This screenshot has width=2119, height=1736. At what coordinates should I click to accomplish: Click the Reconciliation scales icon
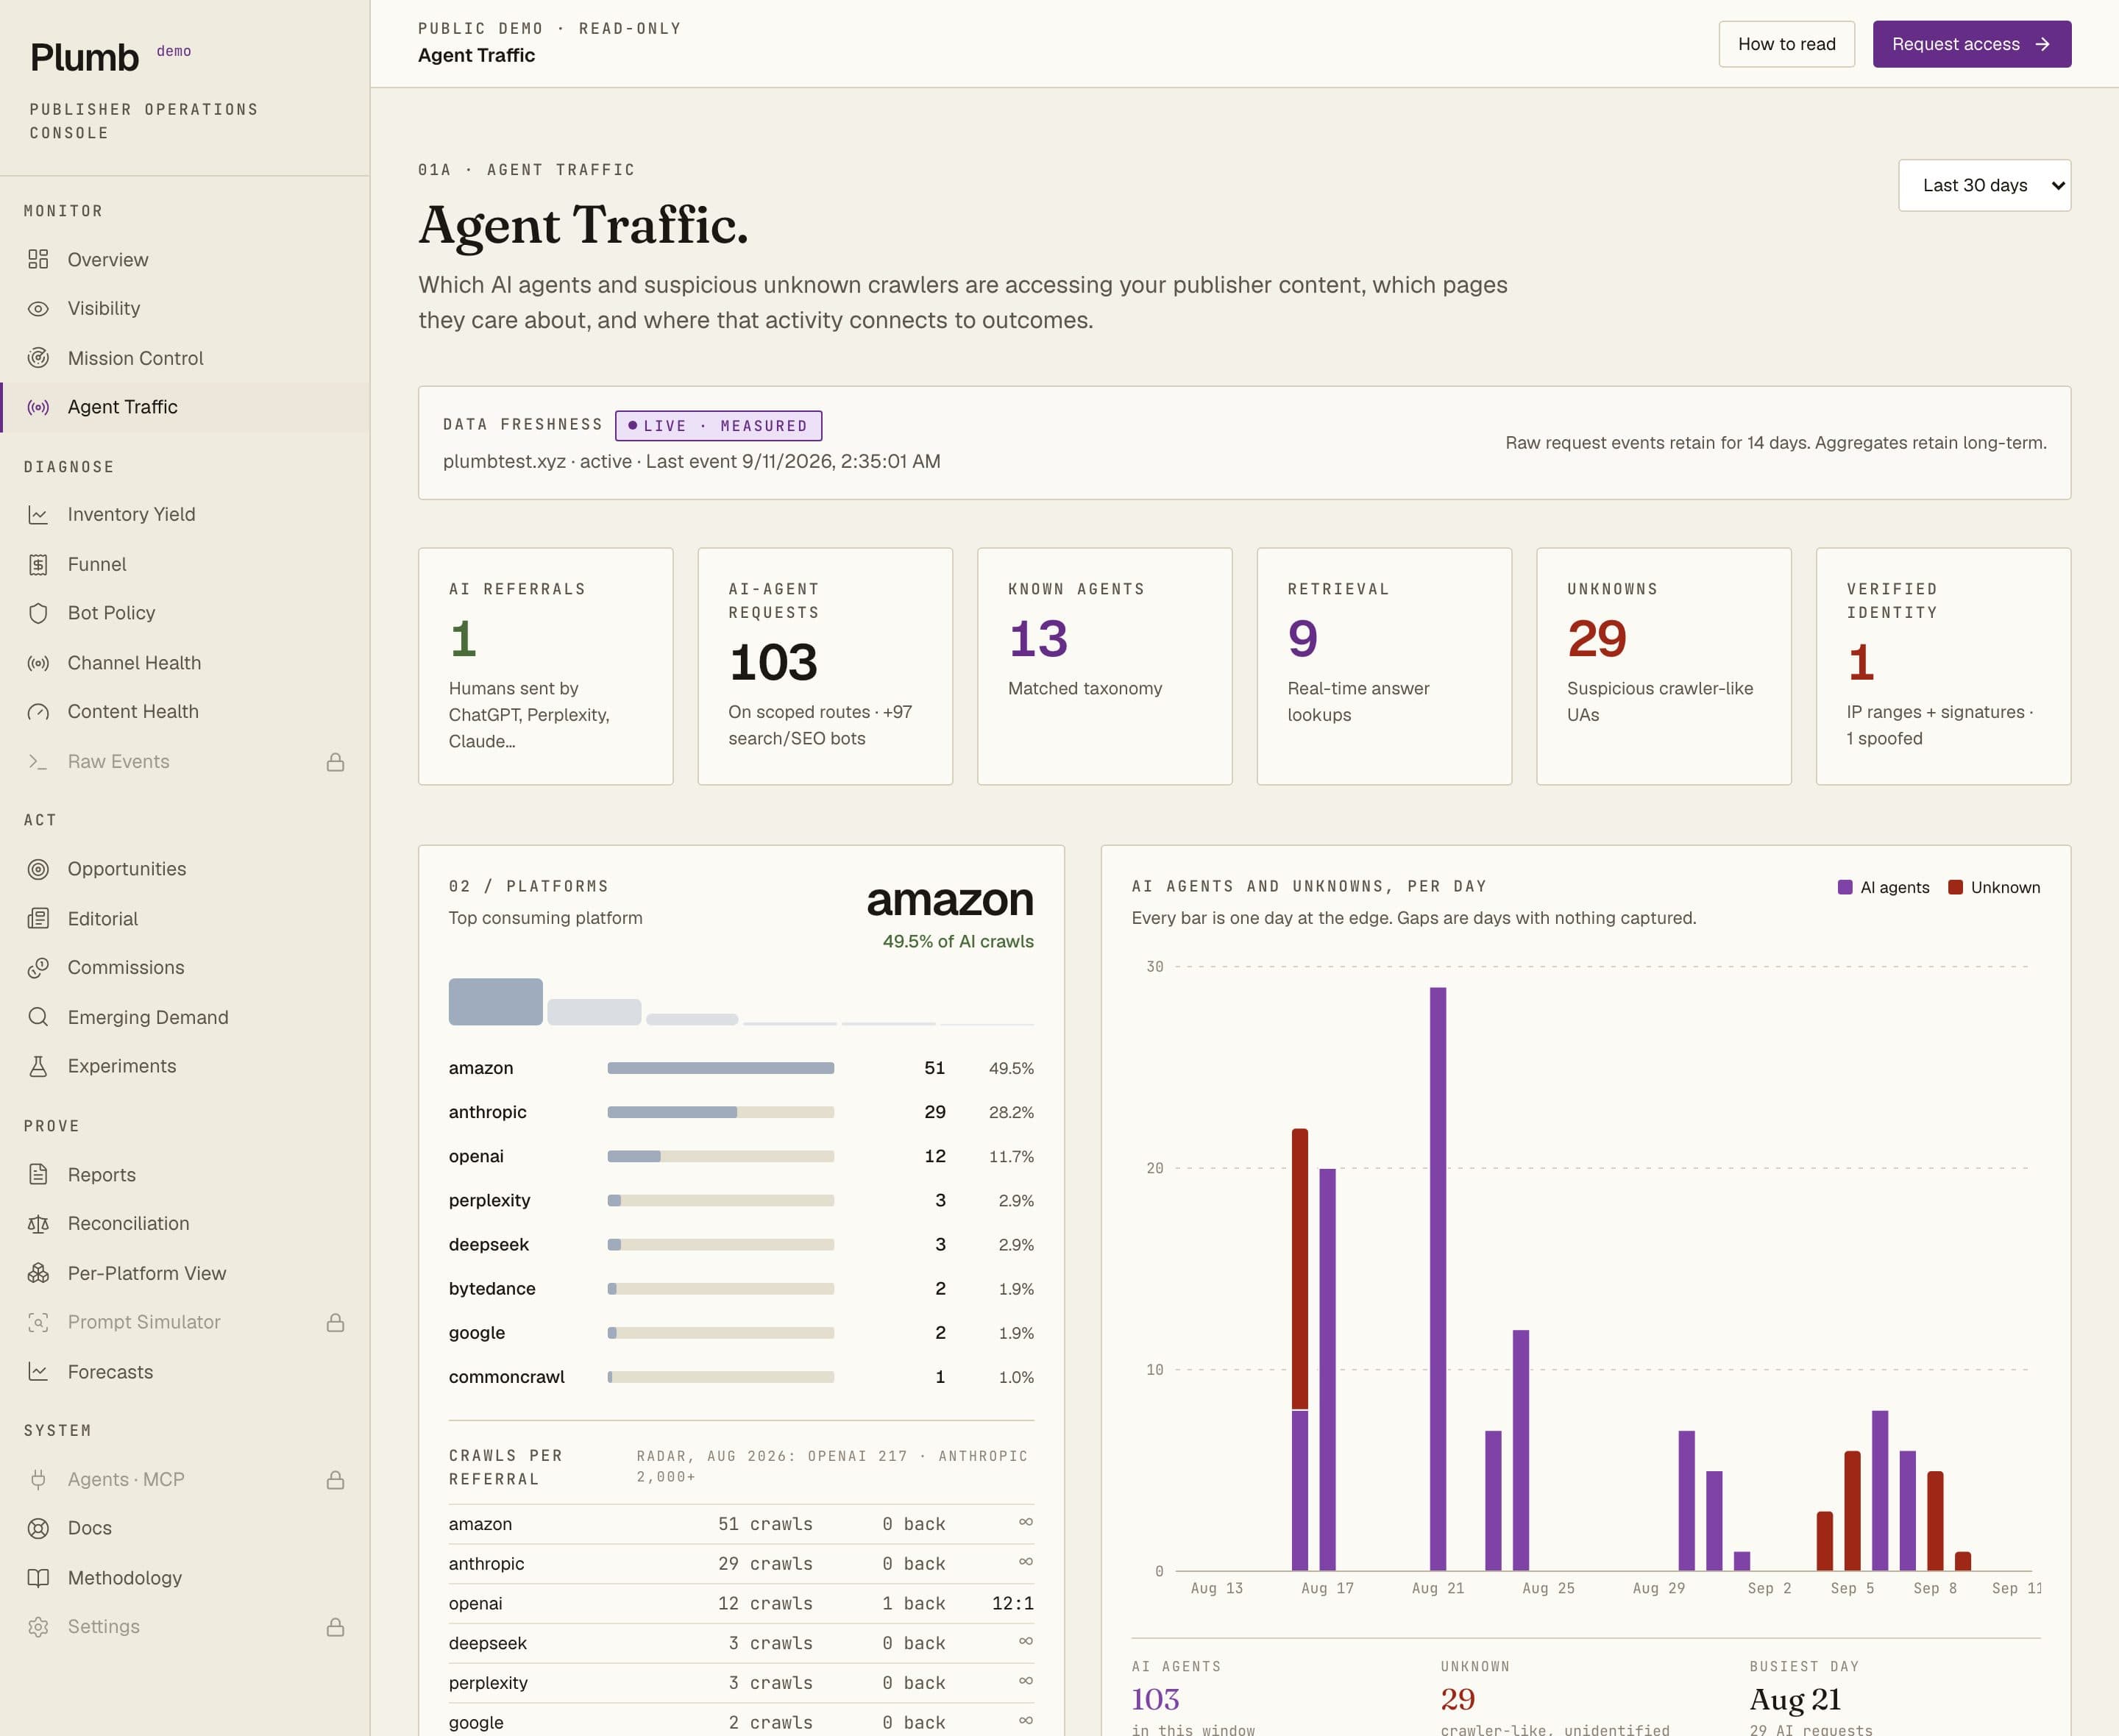coord(38,1224)
